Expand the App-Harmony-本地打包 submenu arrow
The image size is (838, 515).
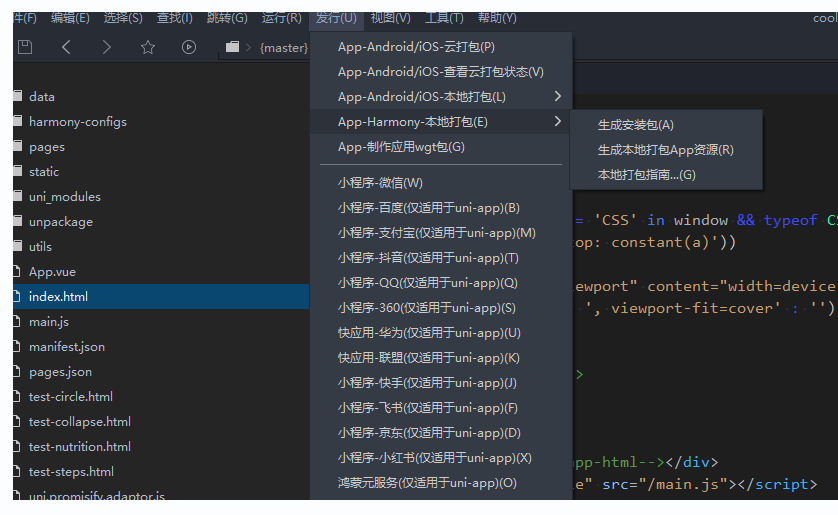click(557, 122)
